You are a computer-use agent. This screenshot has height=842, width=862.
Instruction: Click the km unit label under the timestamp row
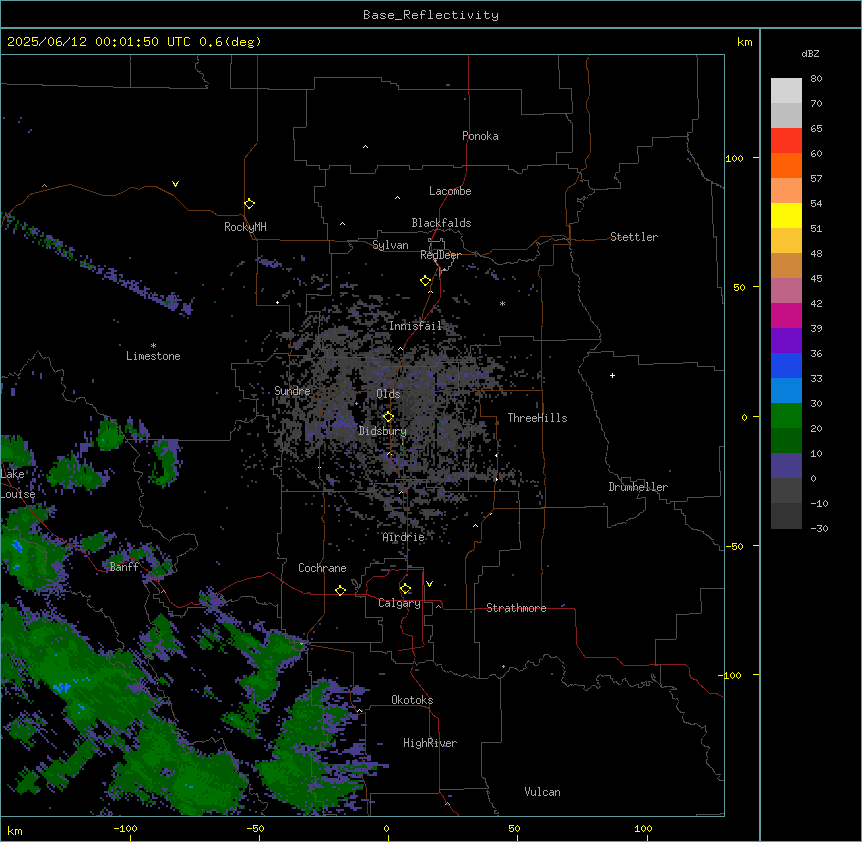(x=745, y=42)
